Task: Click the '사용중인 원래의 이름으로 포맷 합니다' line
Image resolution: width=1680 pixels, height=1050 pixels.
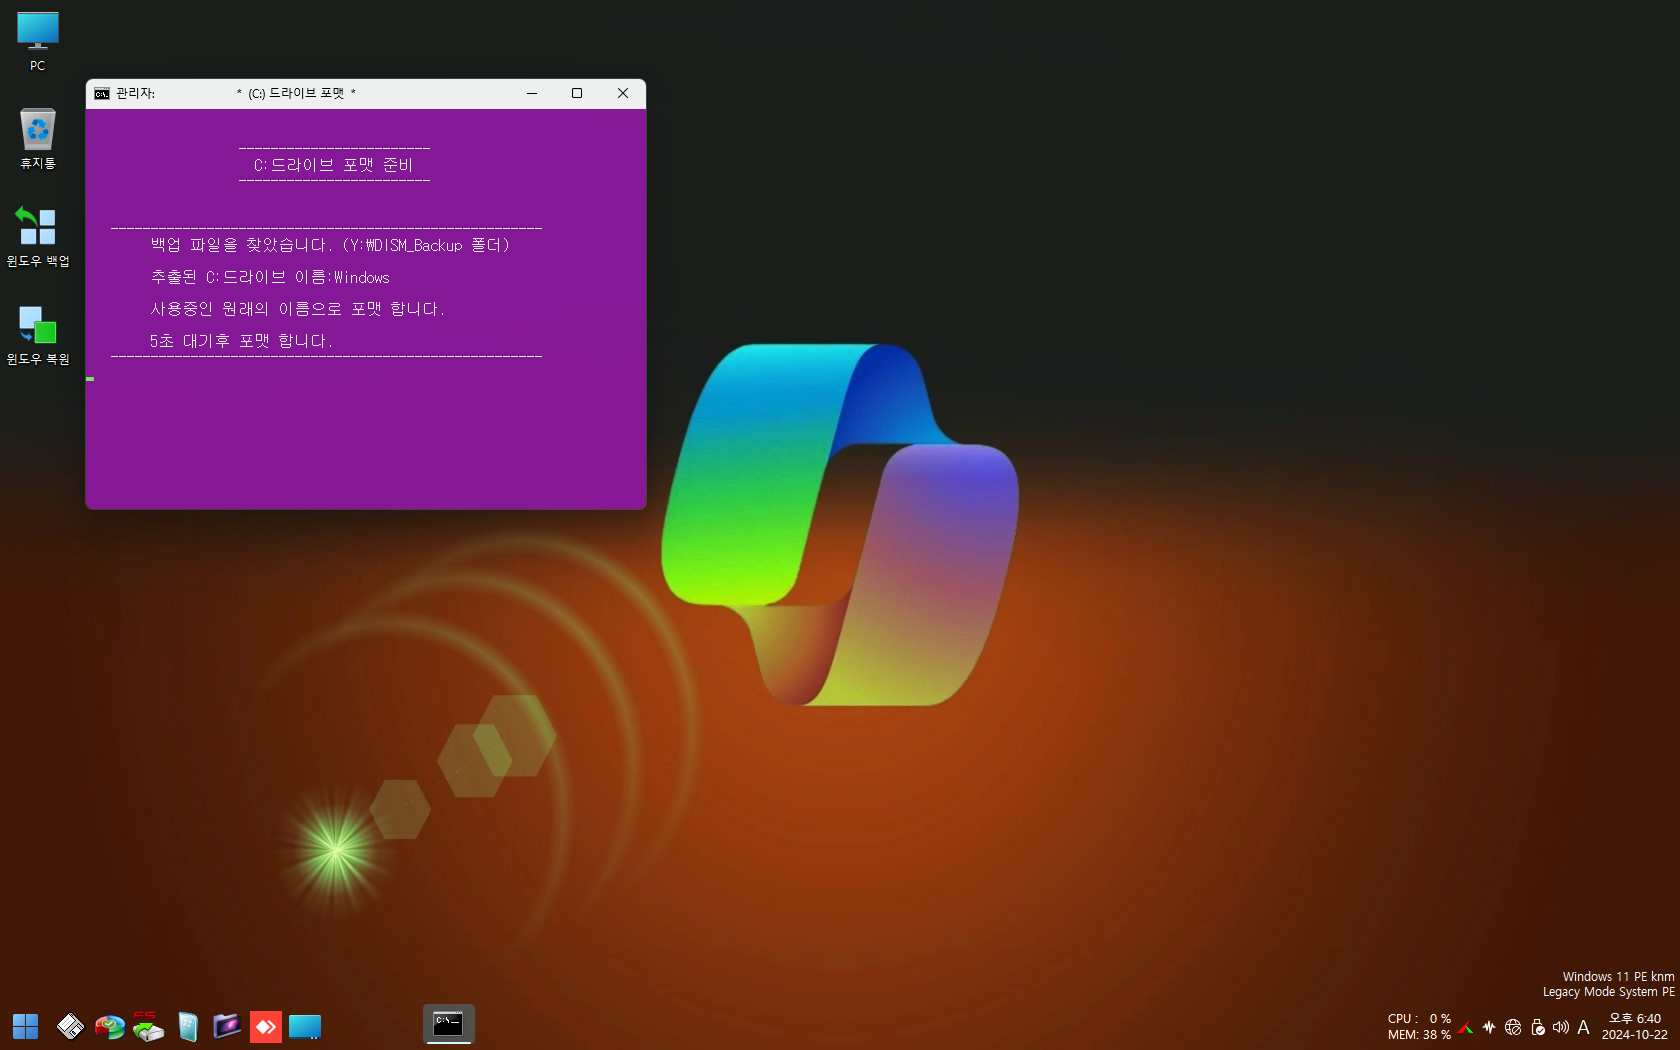Action: pyautogui.click(x=297, y=309)
